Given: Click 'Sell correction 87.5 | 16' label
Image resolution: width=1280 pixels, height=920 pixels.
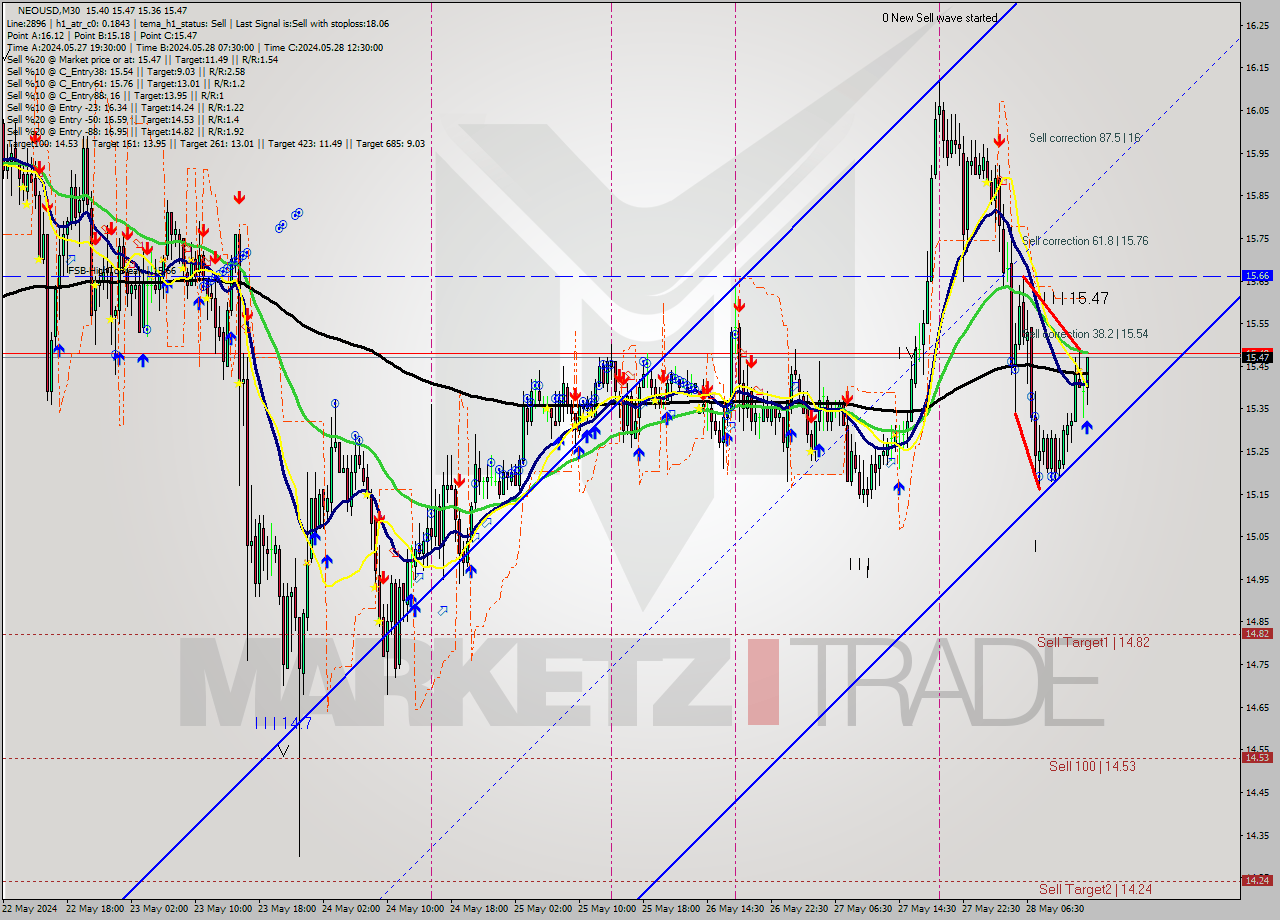Looking at the screenshot, I should 1084,138.
